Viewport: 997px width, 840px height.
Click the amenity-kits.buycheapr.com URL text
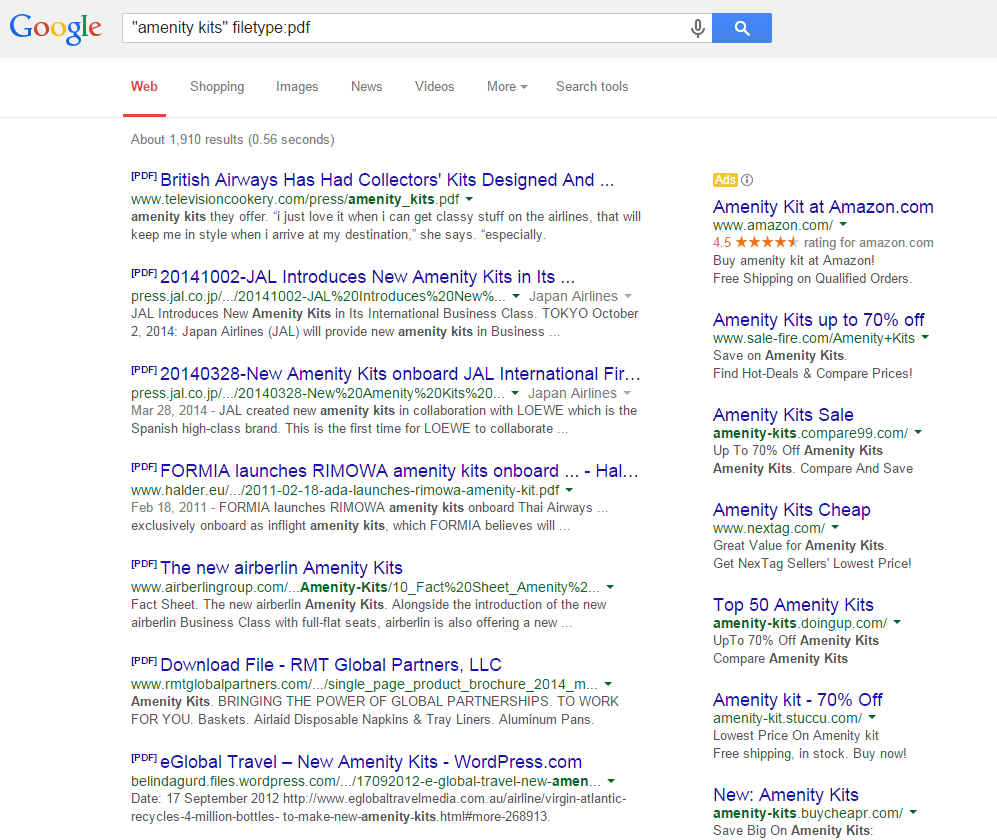808,813
